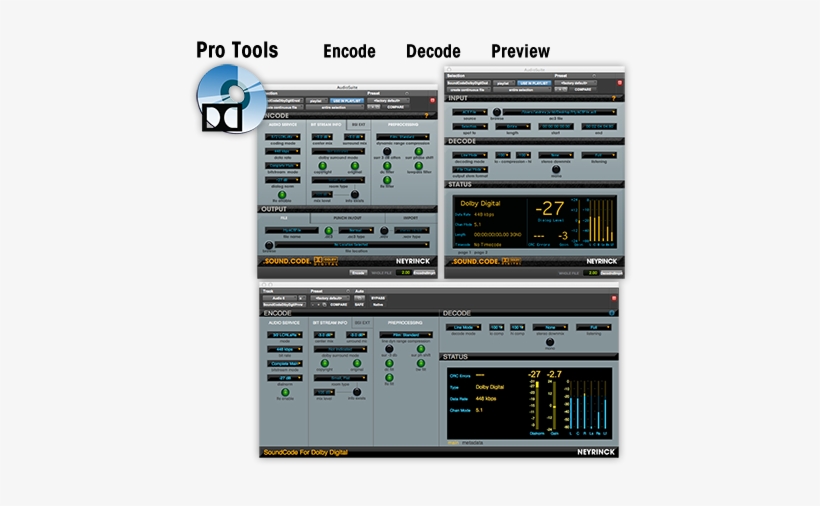This screenshot has width=820, height=506.
Task: Toggle sur 3 dB atten in Encode window
Action: coord(387,152)
